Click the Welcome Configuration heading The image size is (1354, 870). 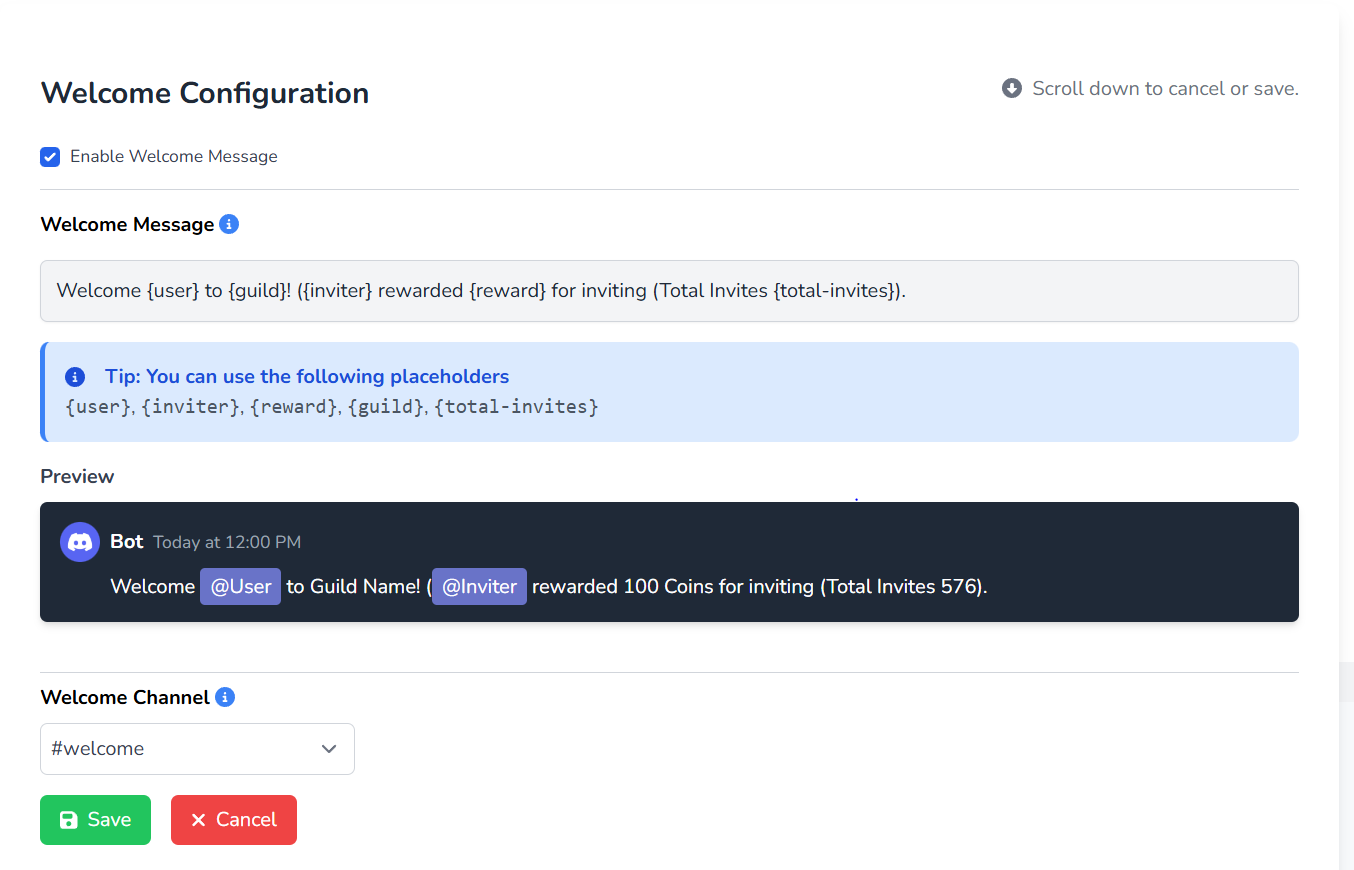[x=205, y=93]
